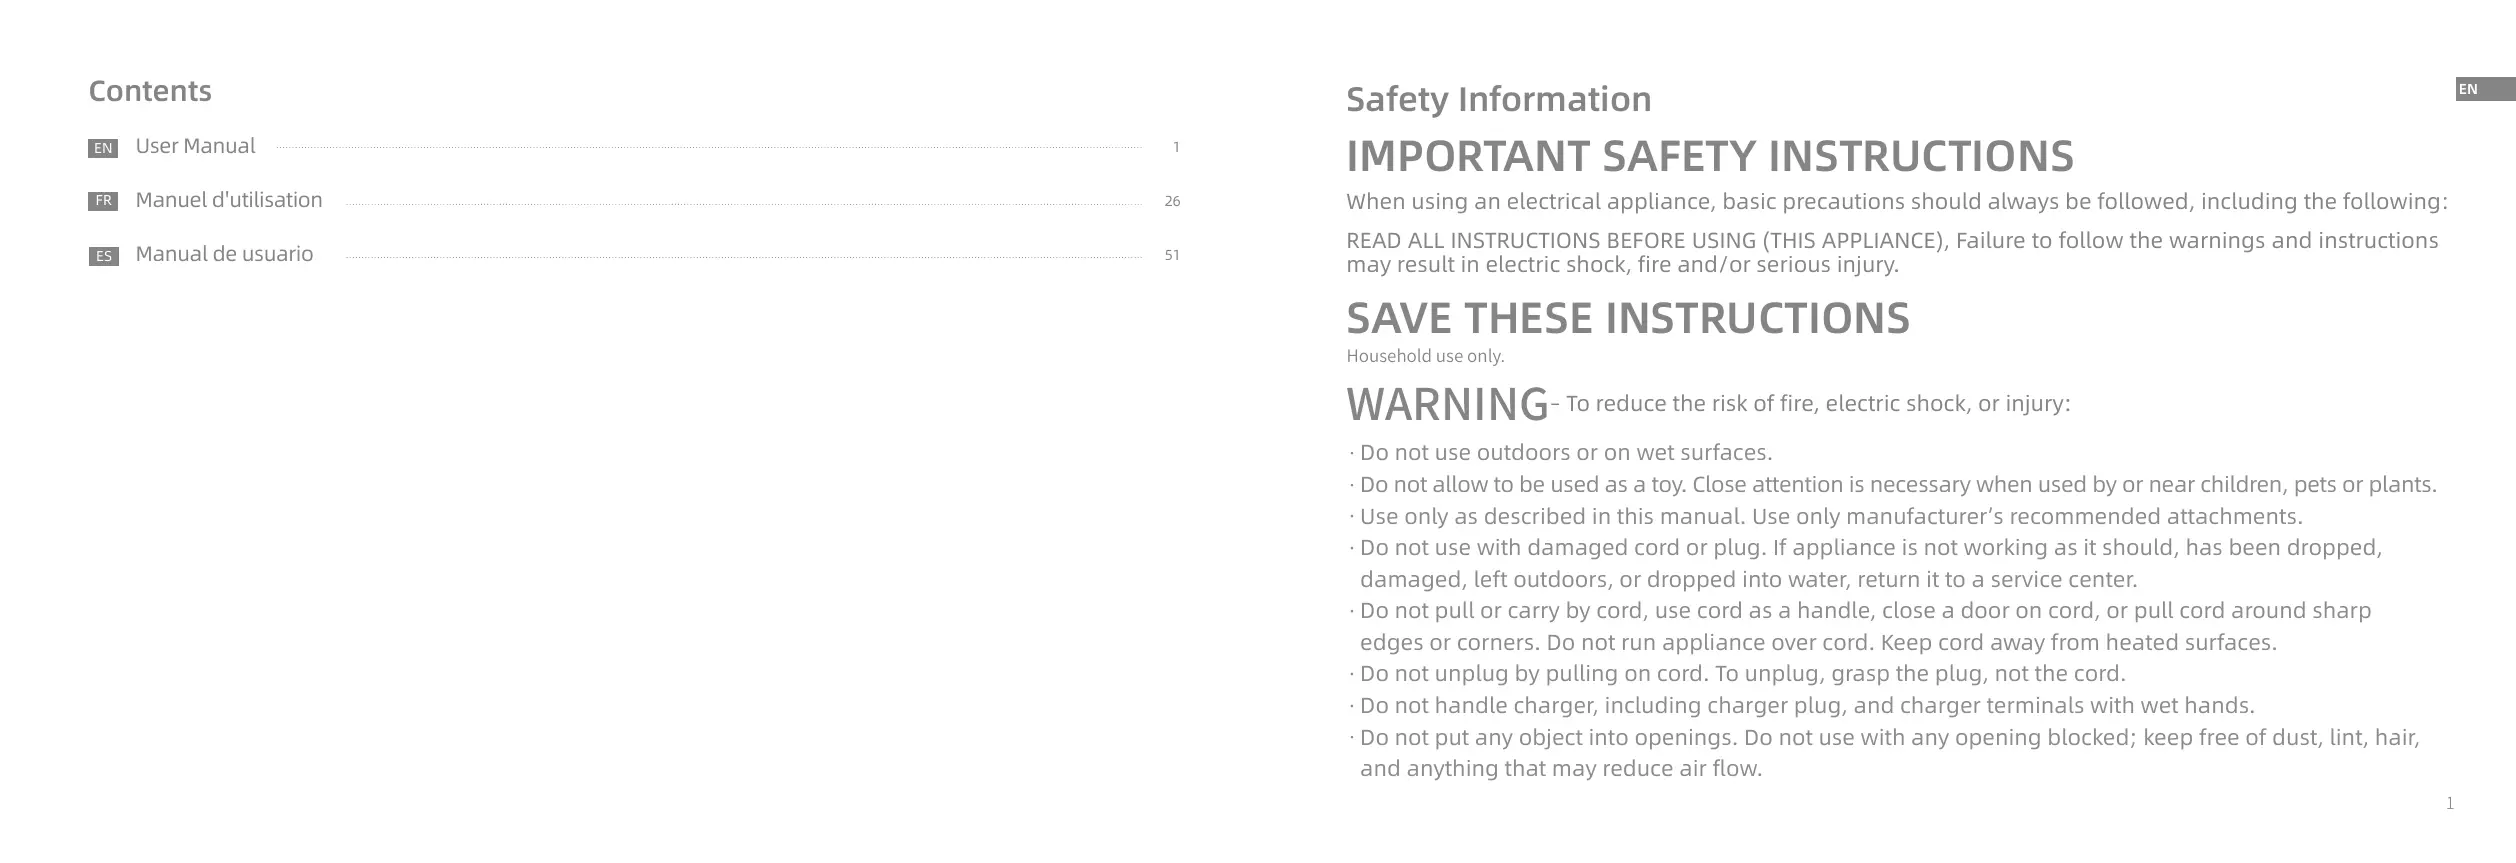Click the SAVE THESE INSTRUCTIONS heading

click(x=1627, y=318)
